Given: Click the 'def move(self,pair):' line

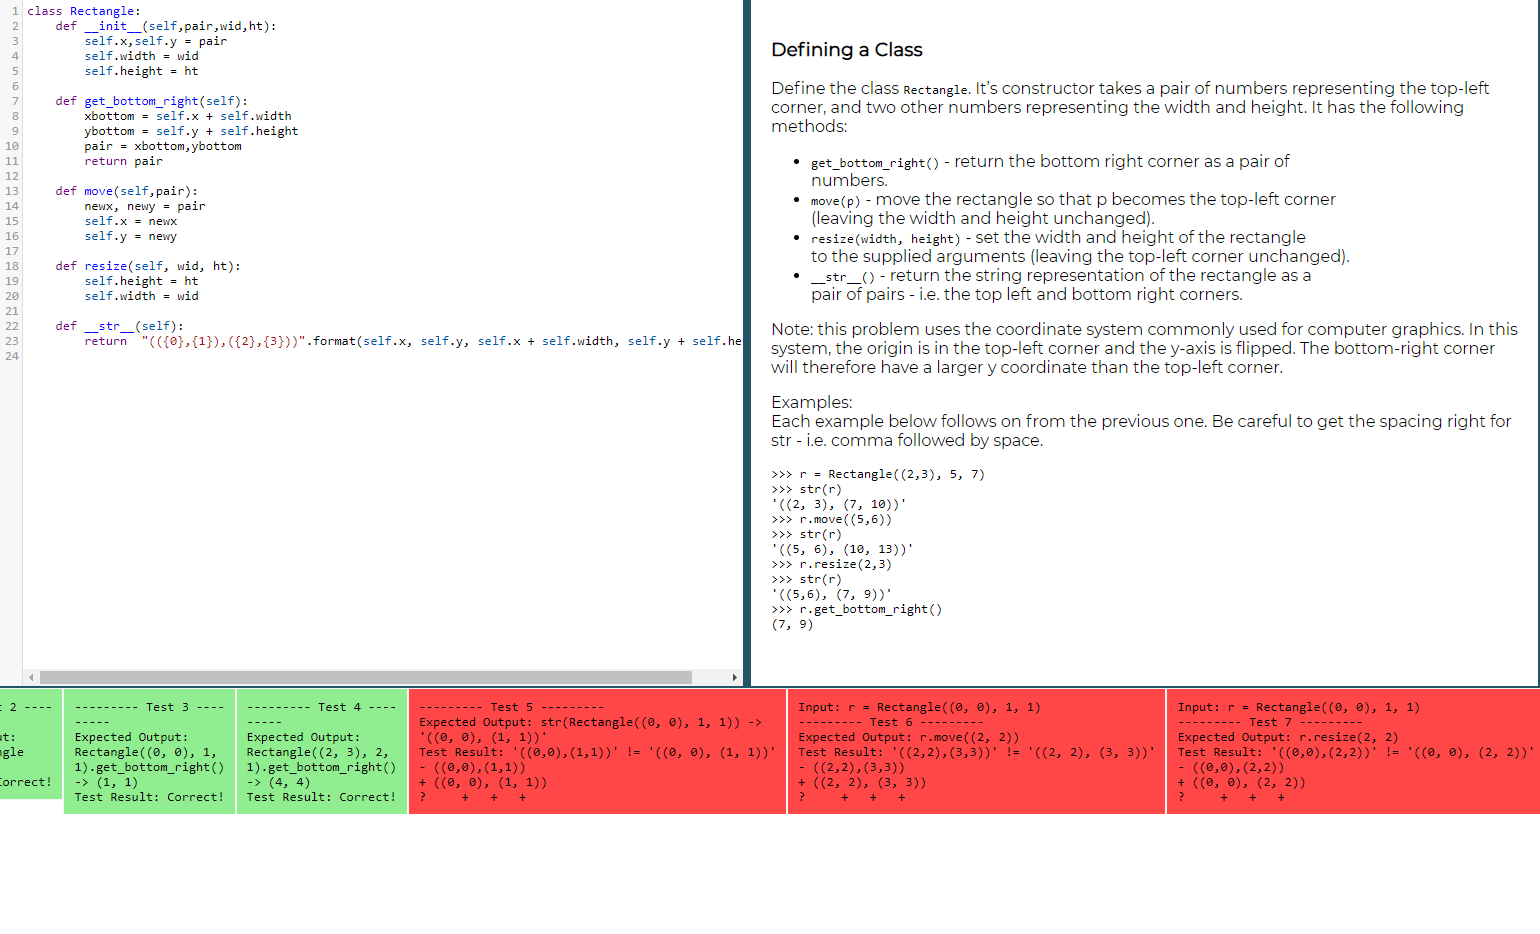Looking at the screenshot, I should tap(127, 191).
